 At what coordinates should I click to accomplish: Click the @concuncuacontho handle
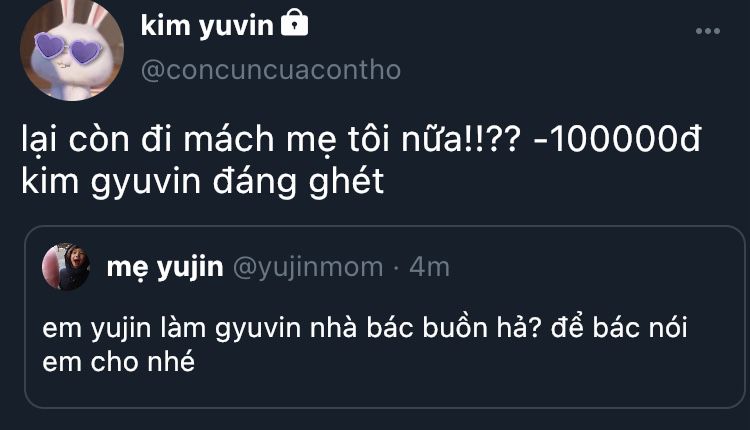(x=270, y=70)
